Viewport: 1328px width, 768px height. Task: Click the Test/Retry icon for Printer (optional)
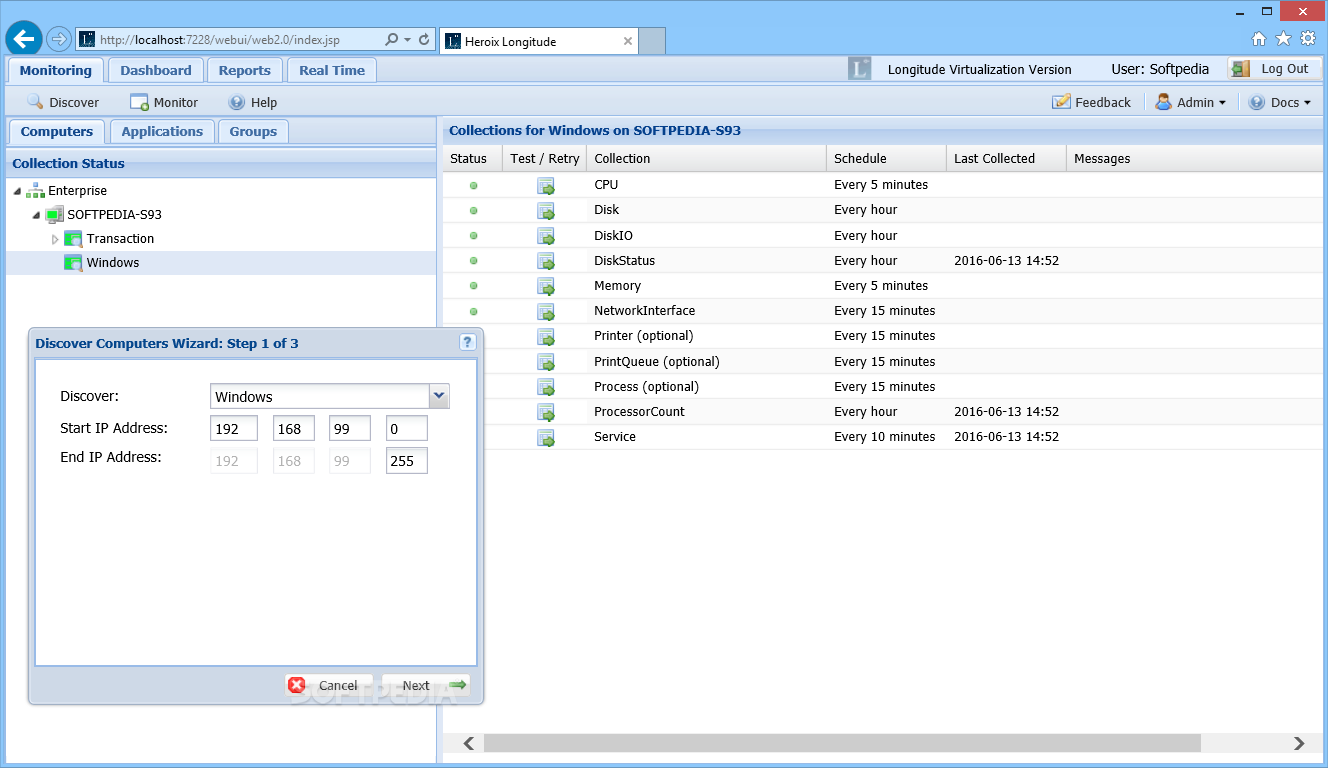coord(546,336)
